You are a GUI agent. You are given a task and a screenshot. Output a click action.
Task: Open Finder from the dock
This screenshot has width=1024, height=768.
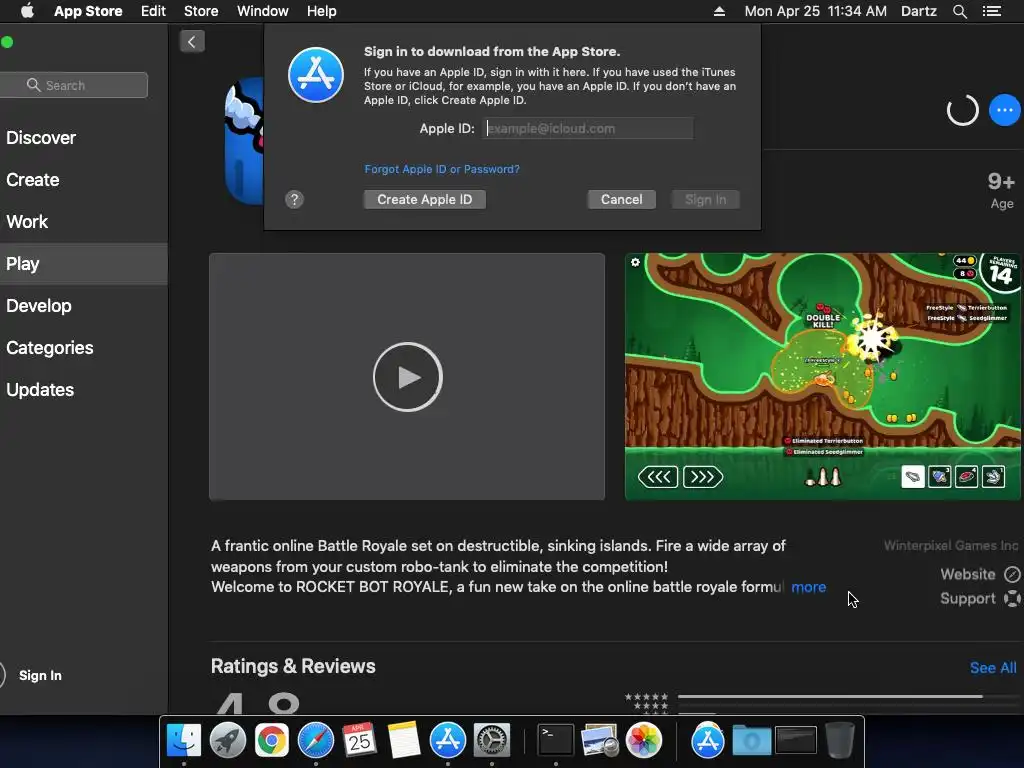tap(184, 741)
